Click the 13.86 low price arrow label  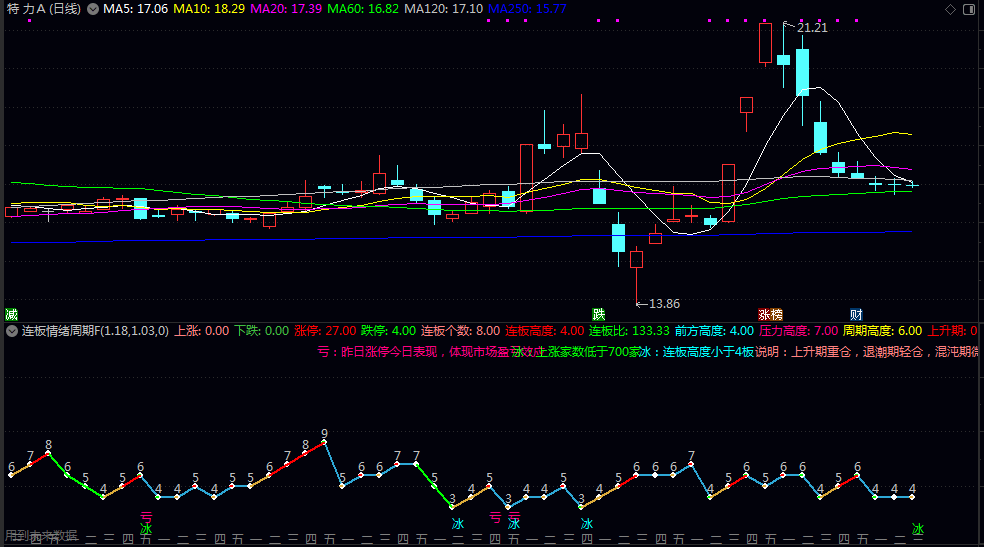tap(663, 304)
